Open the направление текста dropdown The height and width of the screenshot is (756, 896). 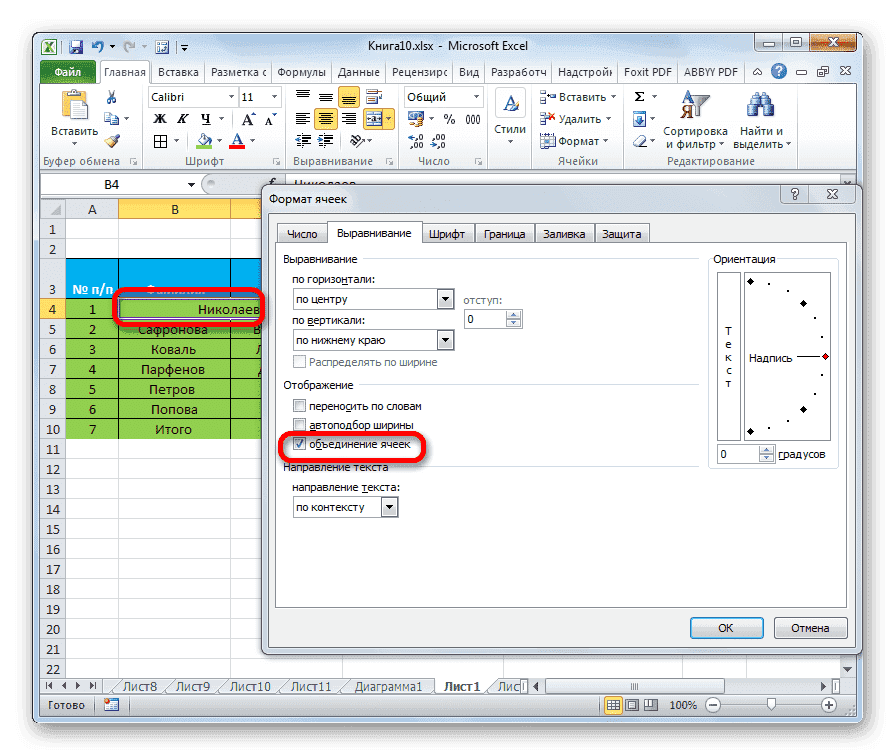pos(388,506)
